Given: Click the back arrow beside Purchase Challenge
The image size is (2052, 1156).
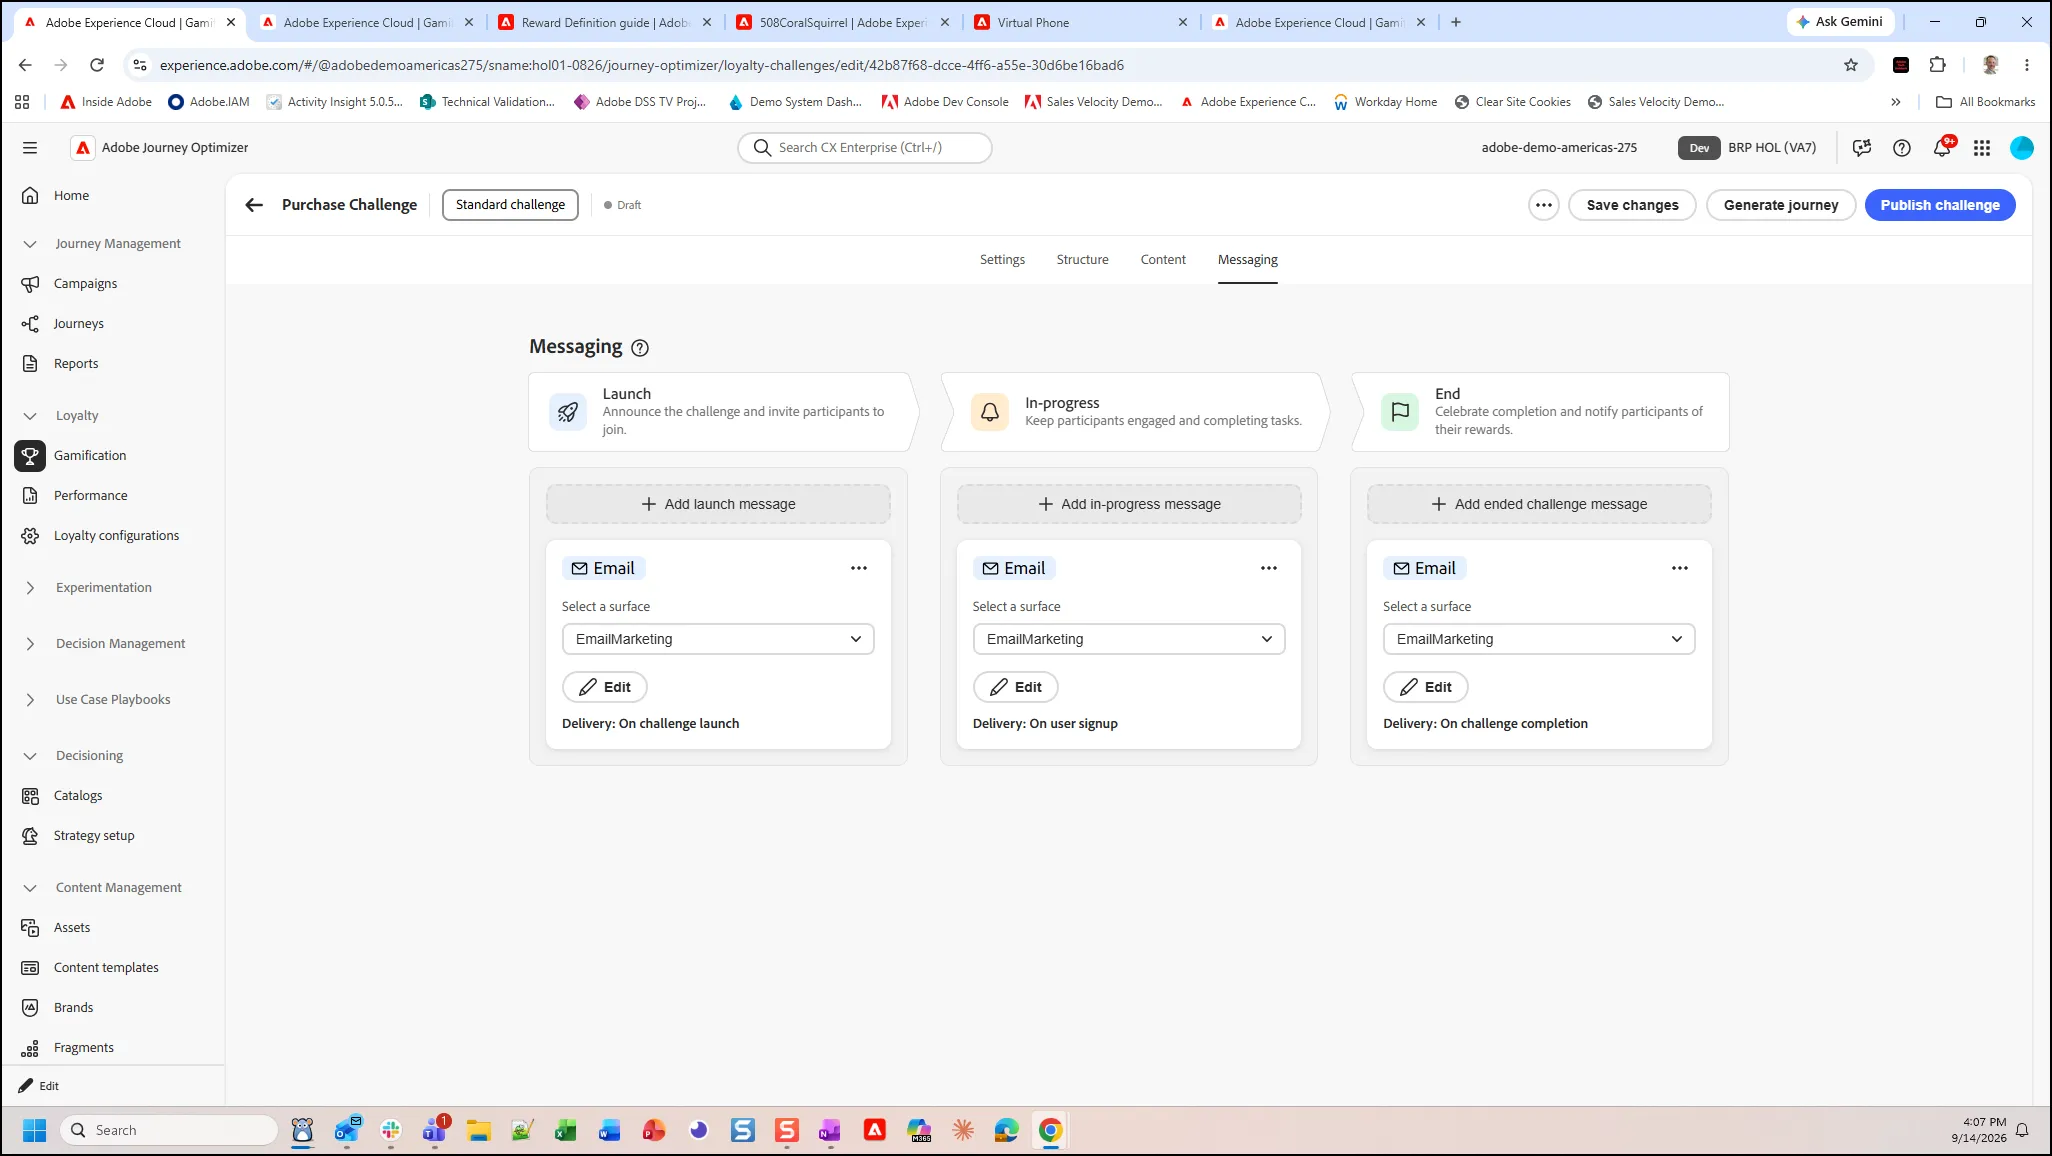Looking at the screenshot, I should click(254, 205).
